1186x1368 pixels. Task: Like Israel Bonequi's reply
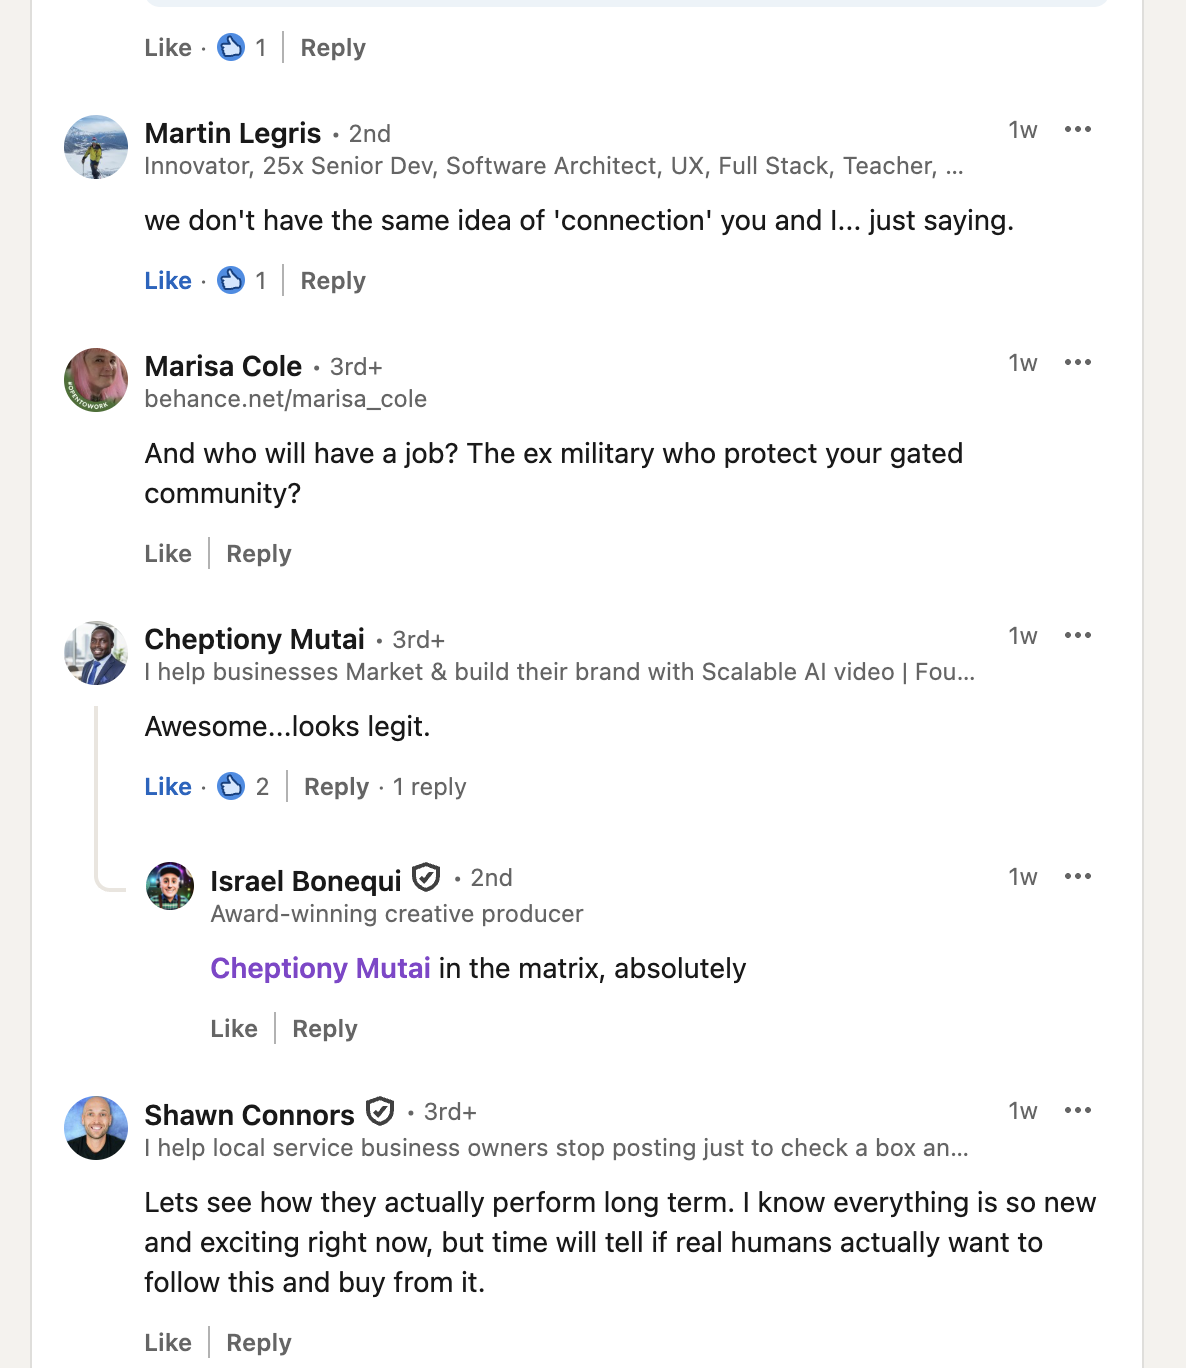click(x=234, y=1029)
